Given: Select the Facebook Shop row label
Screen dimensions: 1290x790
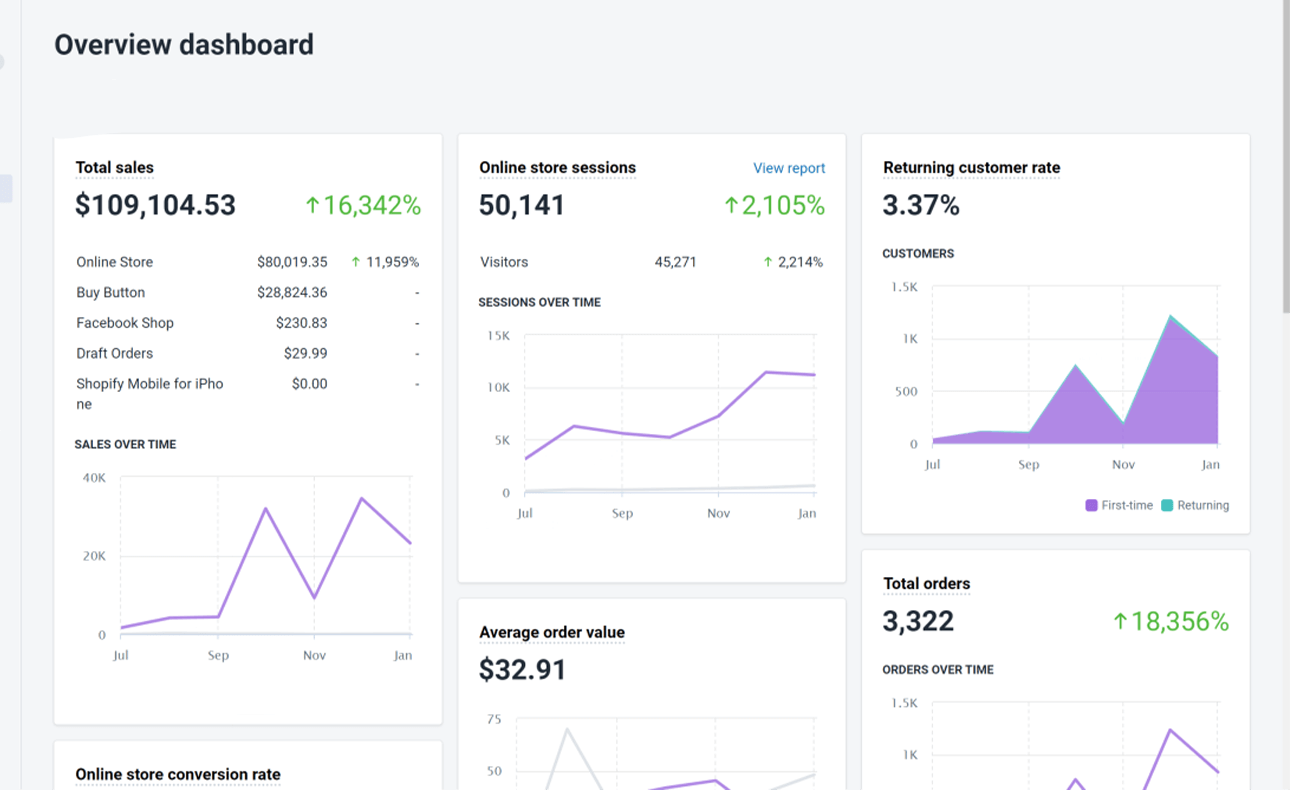Looking at the screenshot, I should point(125,323).
